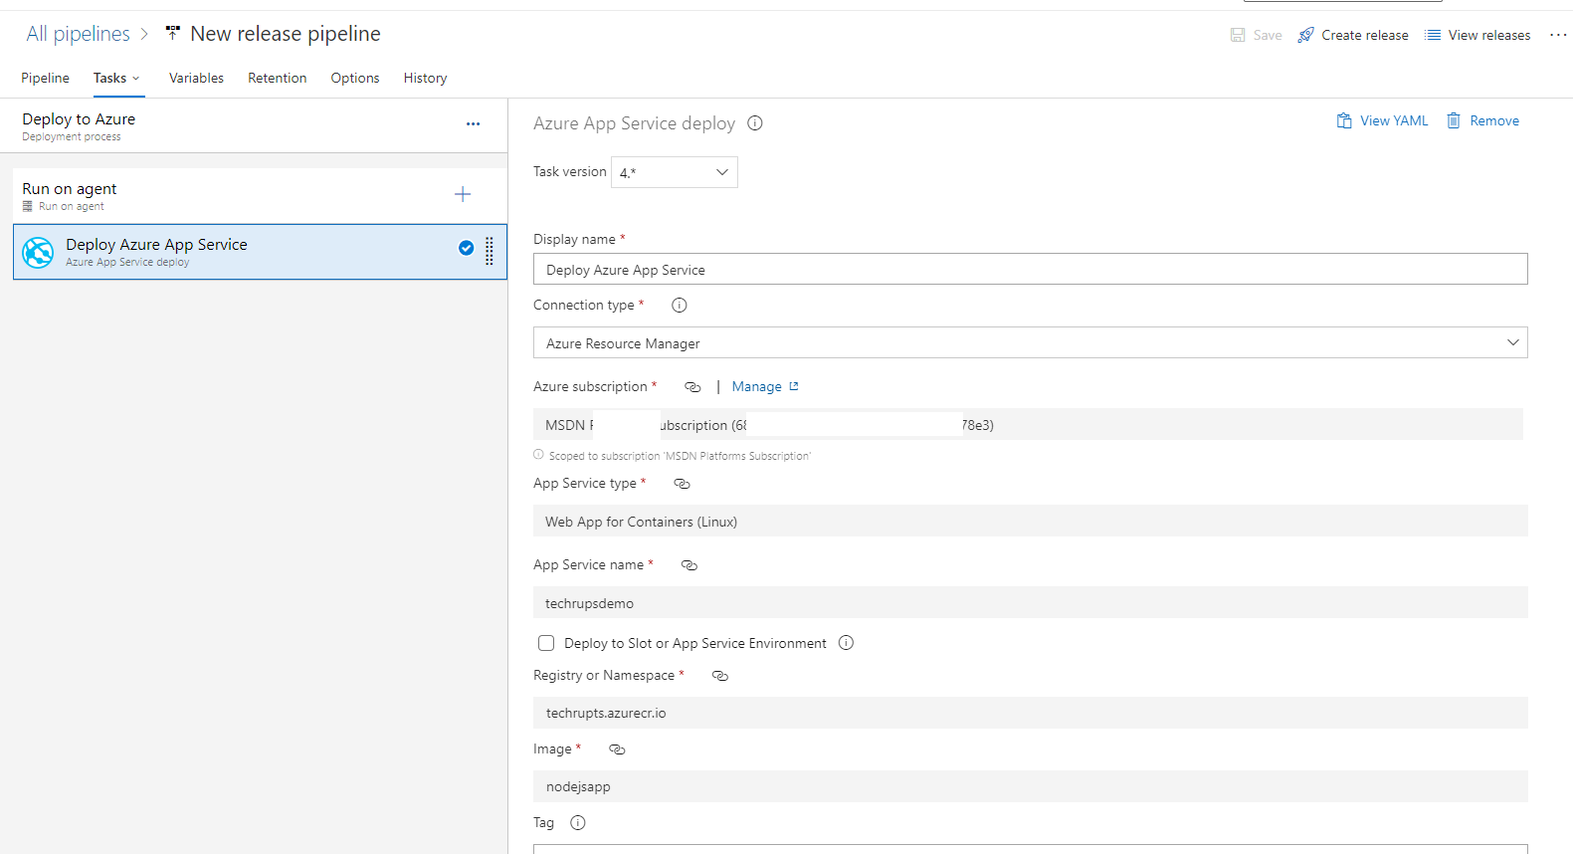The height and width of the screenshot is (854, 1573).
Task: Click the View YAML clipboard icon
Action: [1344, 121]
